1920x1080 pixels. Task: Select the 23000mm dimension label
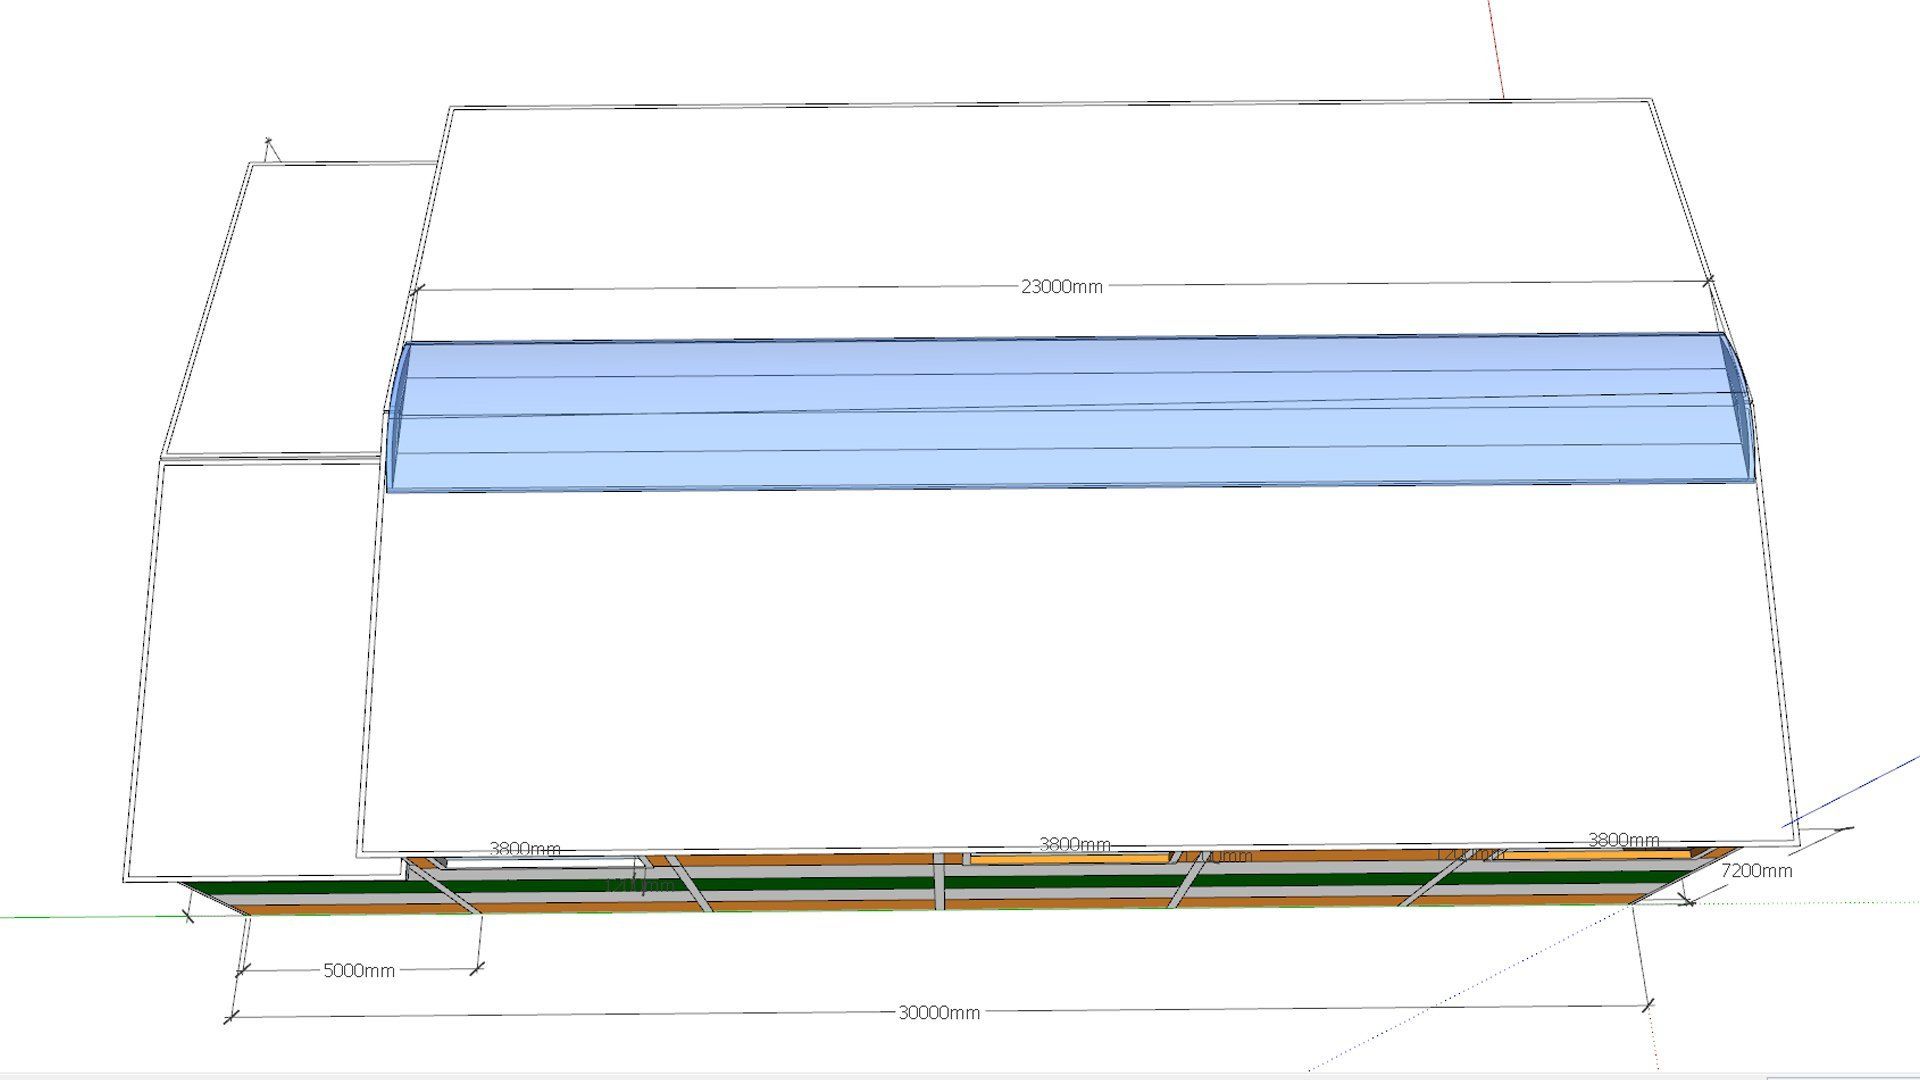(x=1061, y=287)
